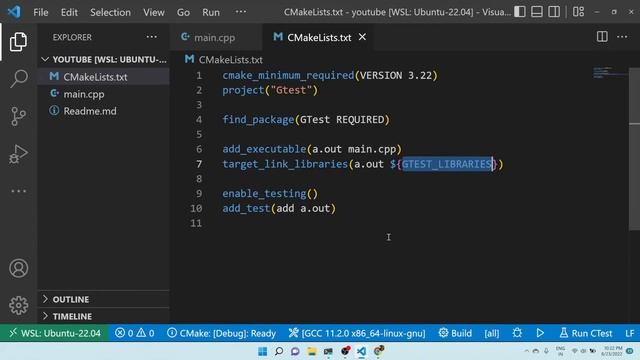The height and width of the screenshot is (360, 640).
Task: Expand the TIMELINE section
Action: [x=104, y=316]
